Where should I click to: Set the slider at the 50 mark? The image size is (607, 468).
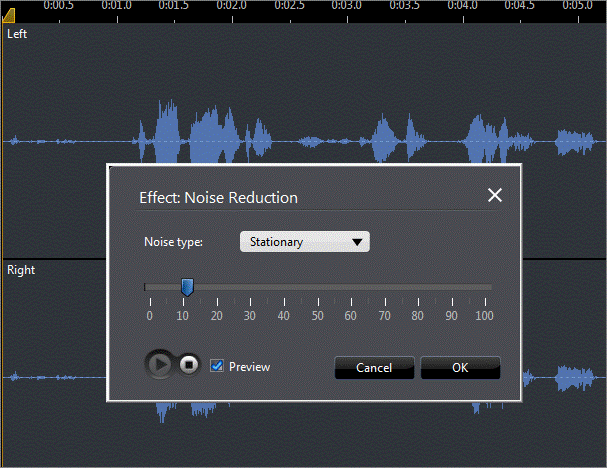click(318, 287)
